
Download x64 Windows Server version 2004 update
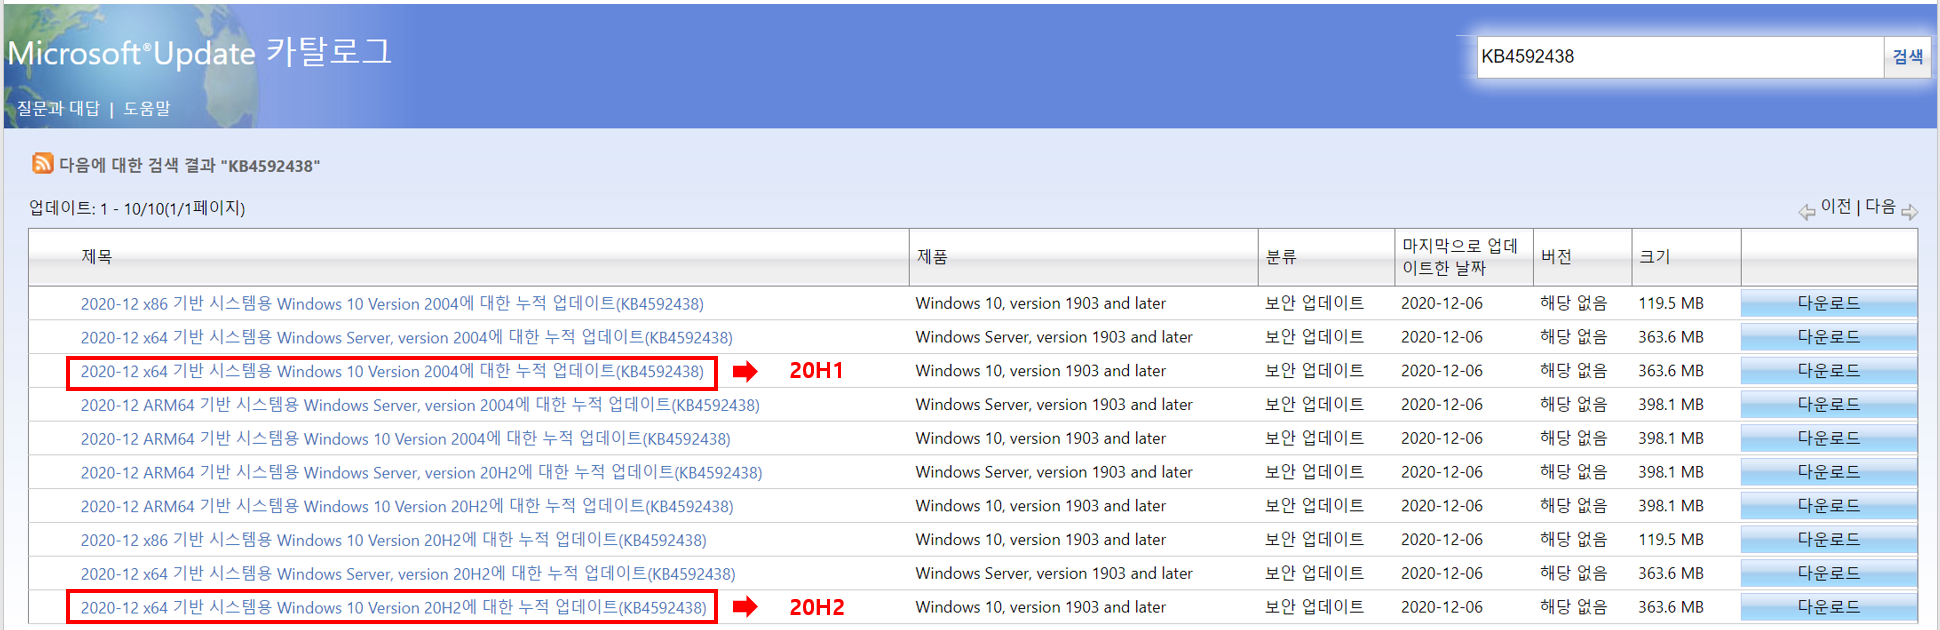(1829, 337)
